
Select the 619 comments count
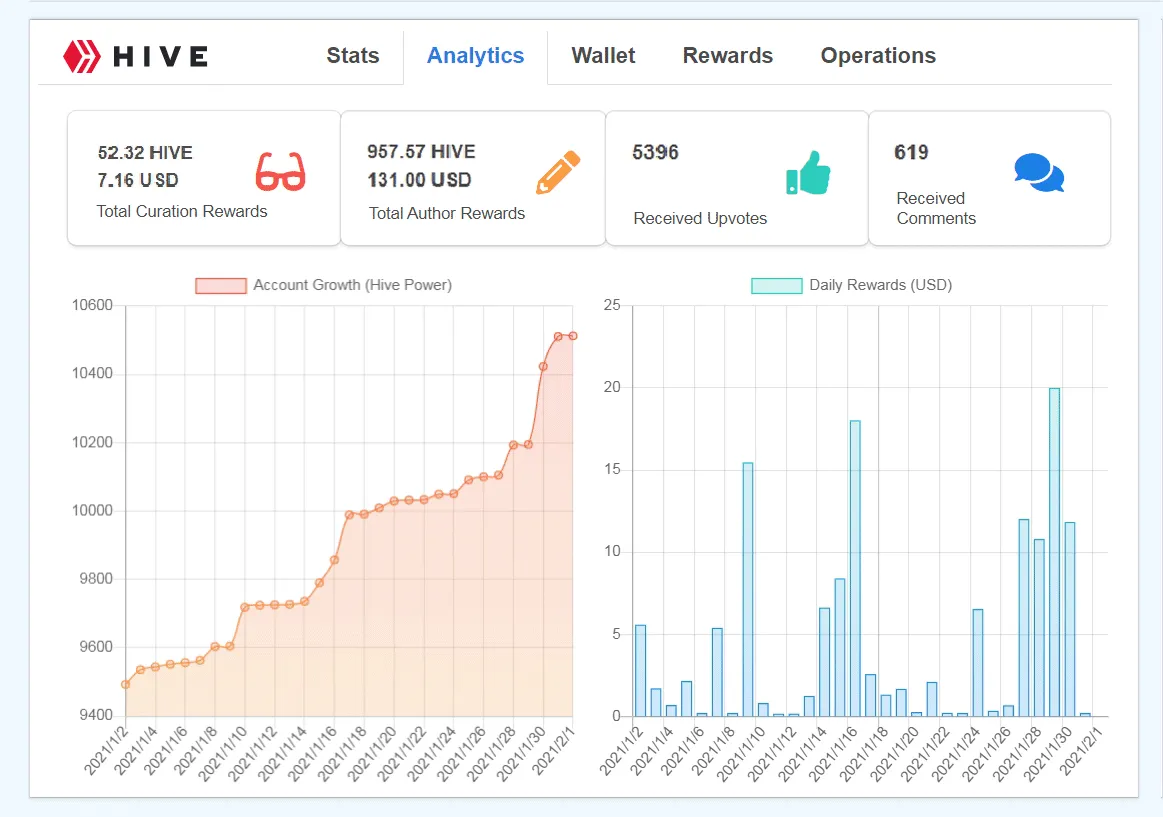(x=912, y=153)
